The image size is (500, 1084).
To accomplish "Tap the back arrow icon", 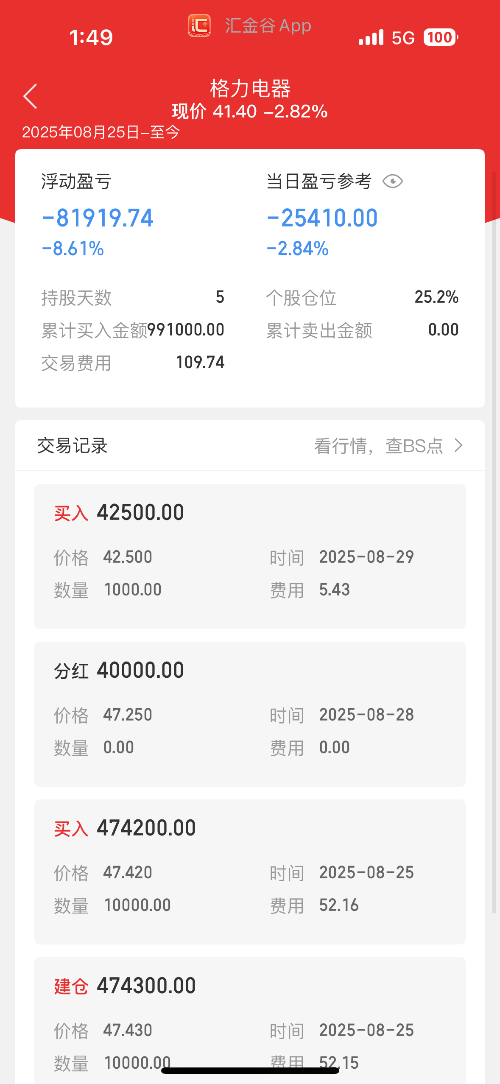I will point(30,96).
